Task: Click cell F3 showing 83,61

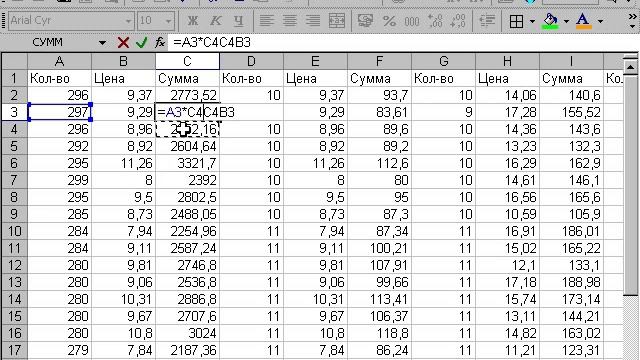Action: pos(379,112)
